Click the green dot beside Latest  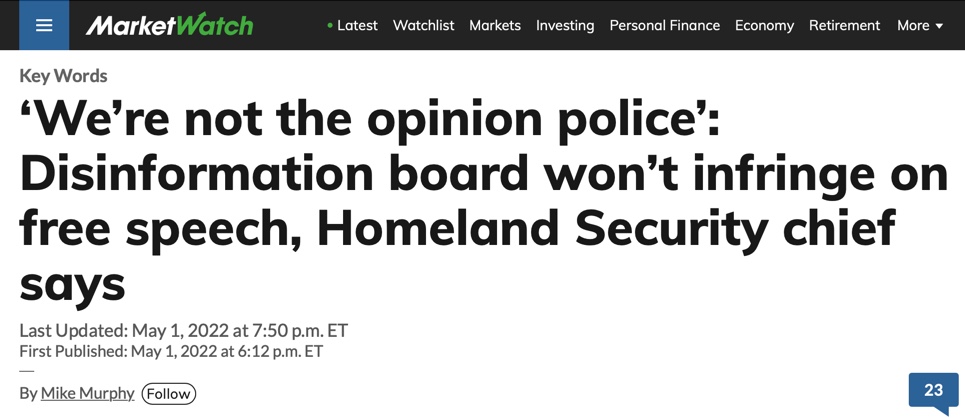pos(330,25)
